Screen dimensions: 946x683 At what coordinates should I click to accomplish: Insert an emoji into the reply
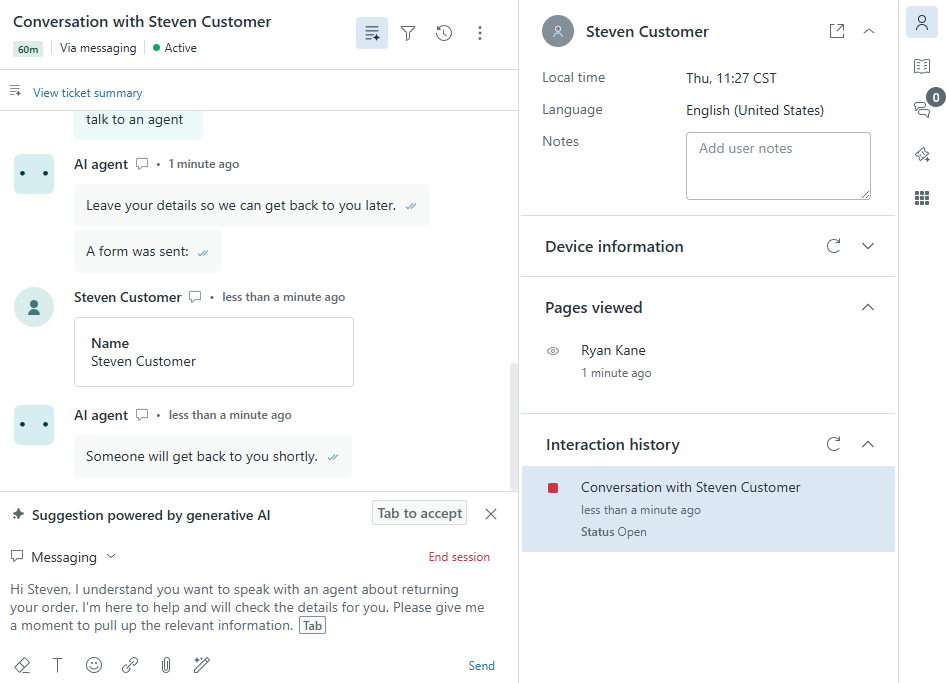tap(94, 665)
